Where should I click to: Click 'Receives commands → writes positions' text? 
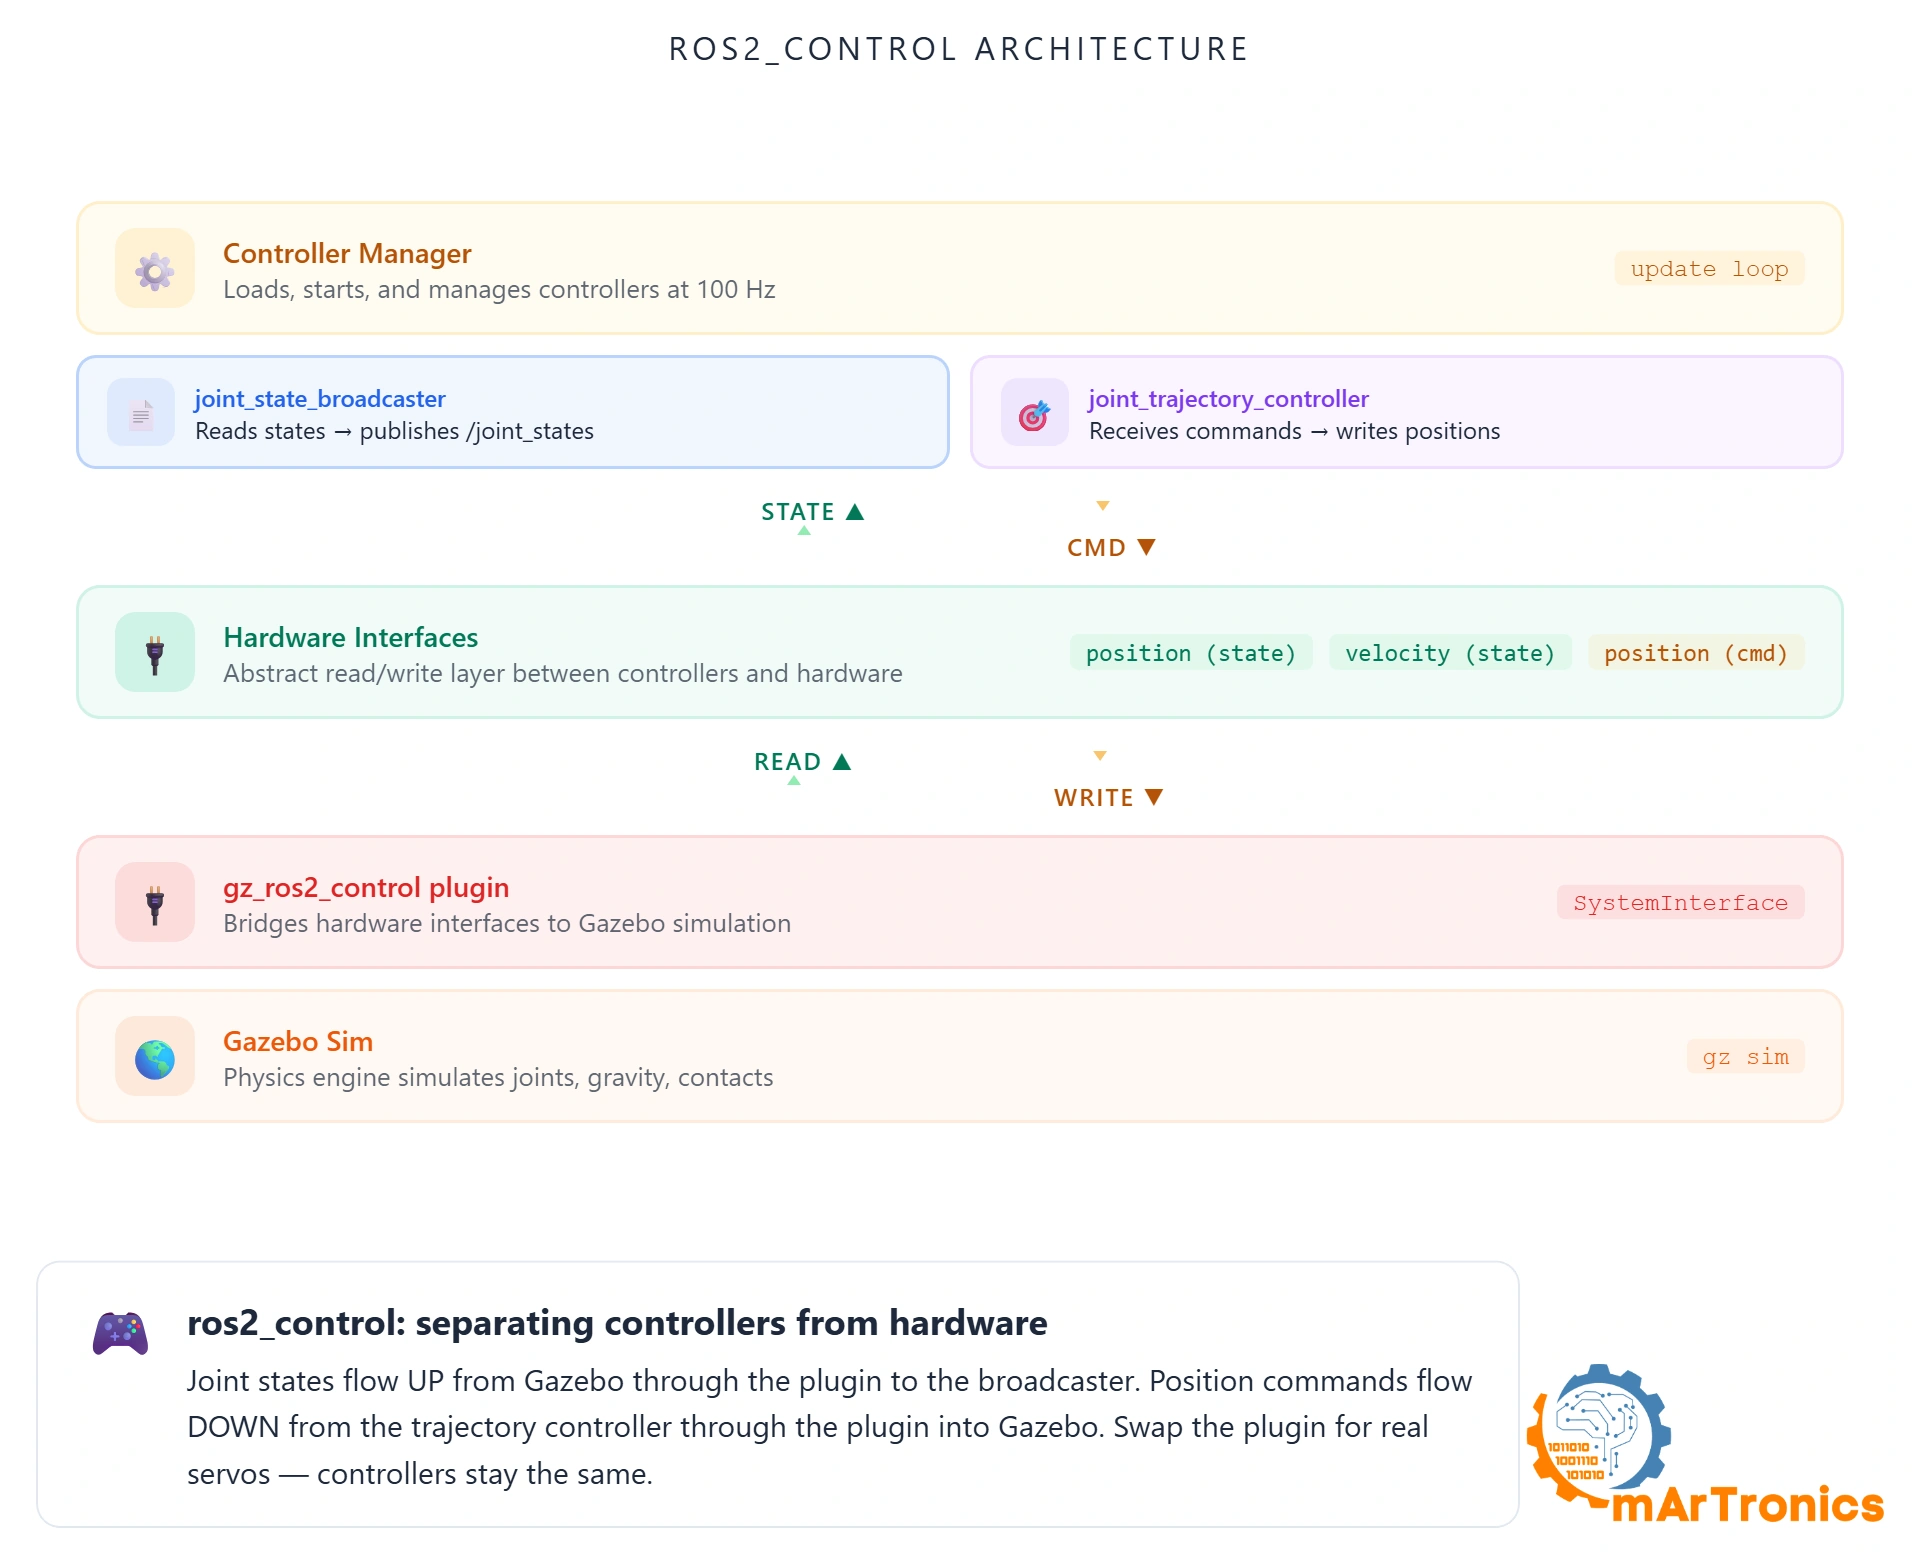tap(1294, 431)
